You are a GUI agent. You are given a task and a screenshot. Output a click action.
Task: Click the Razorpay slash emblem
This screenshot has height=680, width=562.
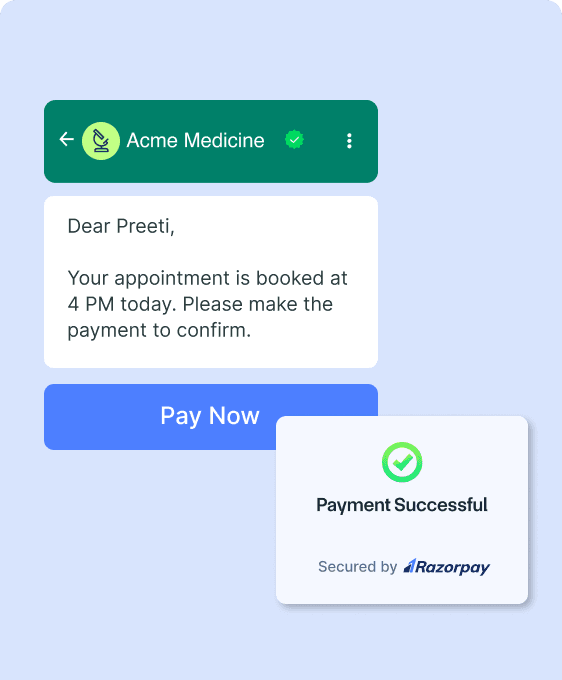click(x=409, y=566)
